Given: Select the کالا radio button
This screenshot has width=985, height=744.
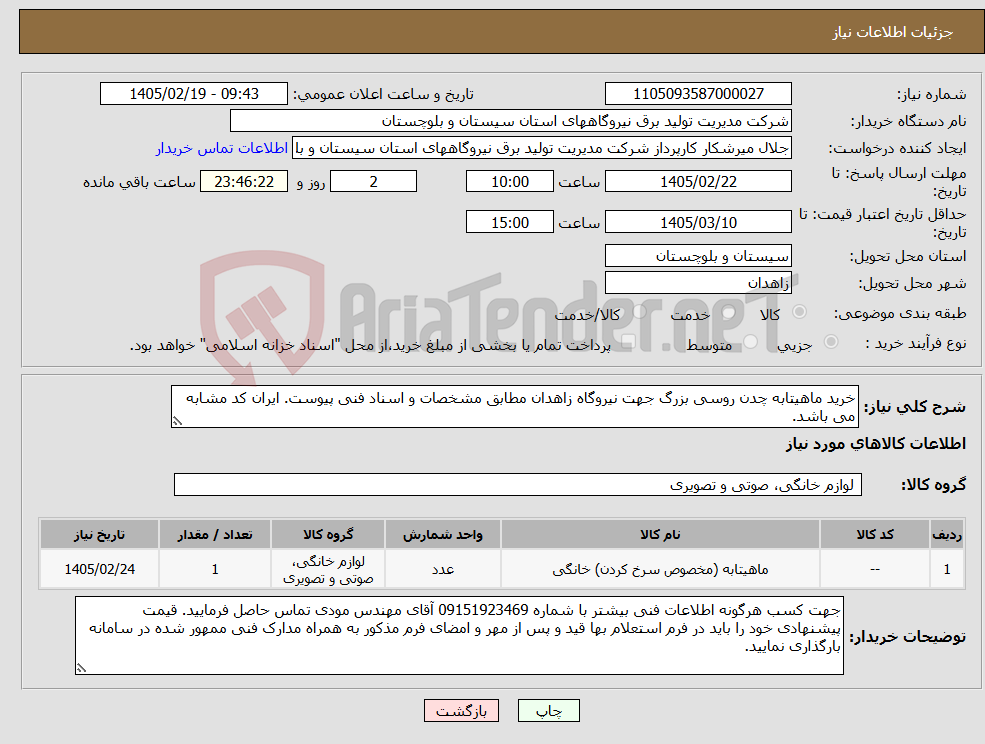Looking at the screenshot, I should click(800, 312).
